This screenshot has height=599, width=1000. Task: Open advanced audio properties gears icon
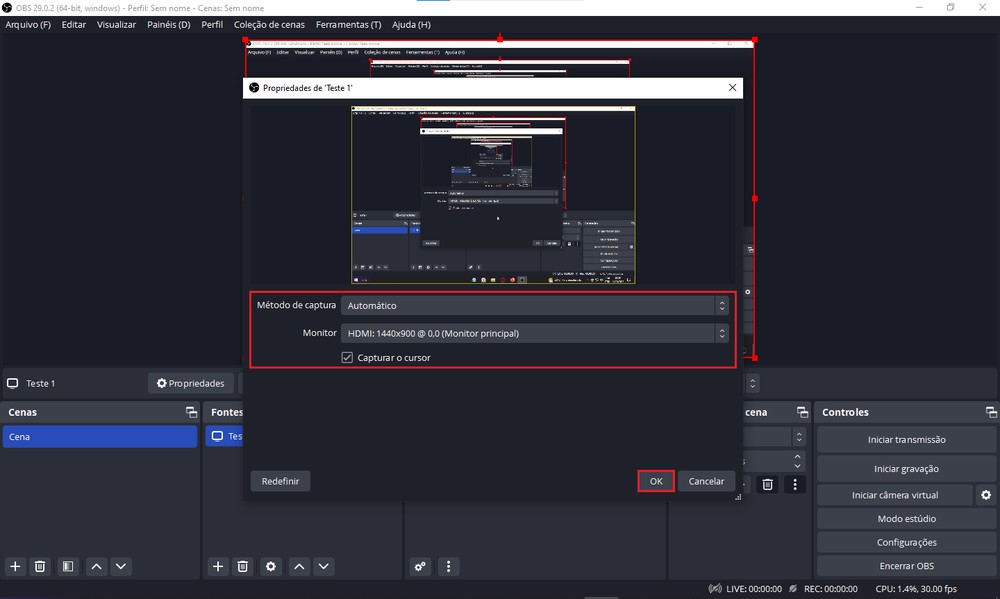[420, 566]
